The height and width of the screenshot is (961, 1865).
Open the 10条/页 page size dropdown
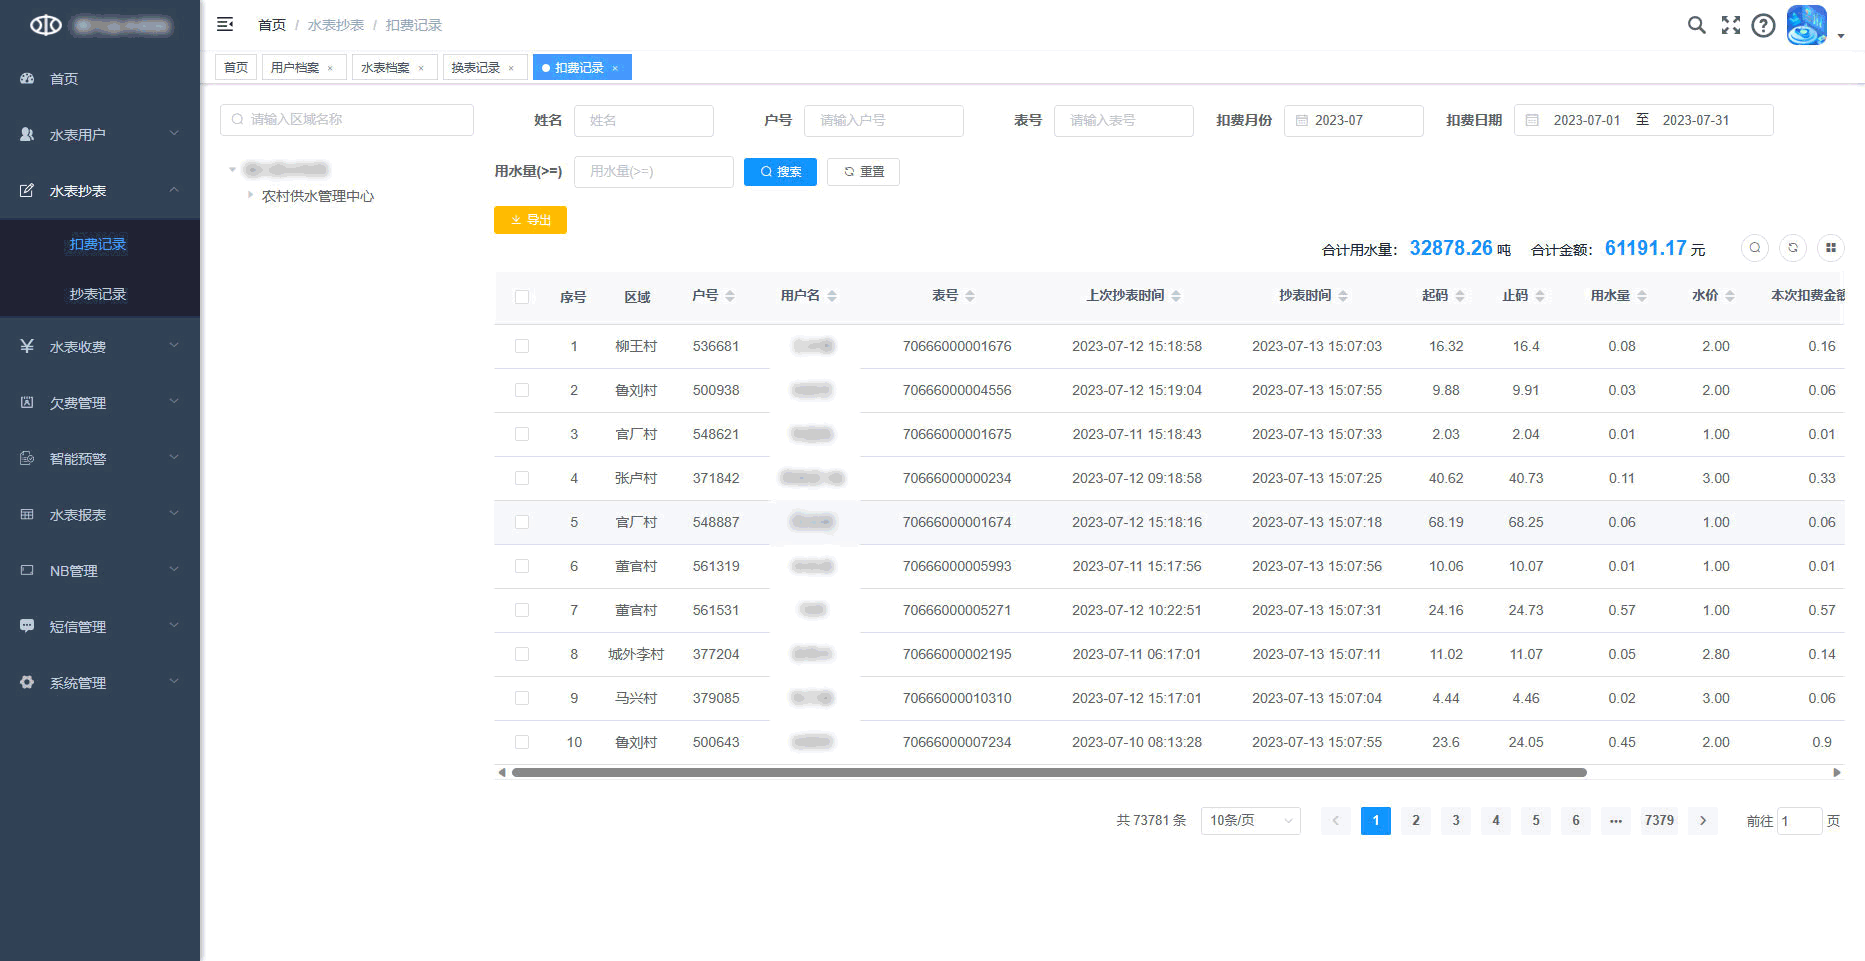tap(1250, 821)
